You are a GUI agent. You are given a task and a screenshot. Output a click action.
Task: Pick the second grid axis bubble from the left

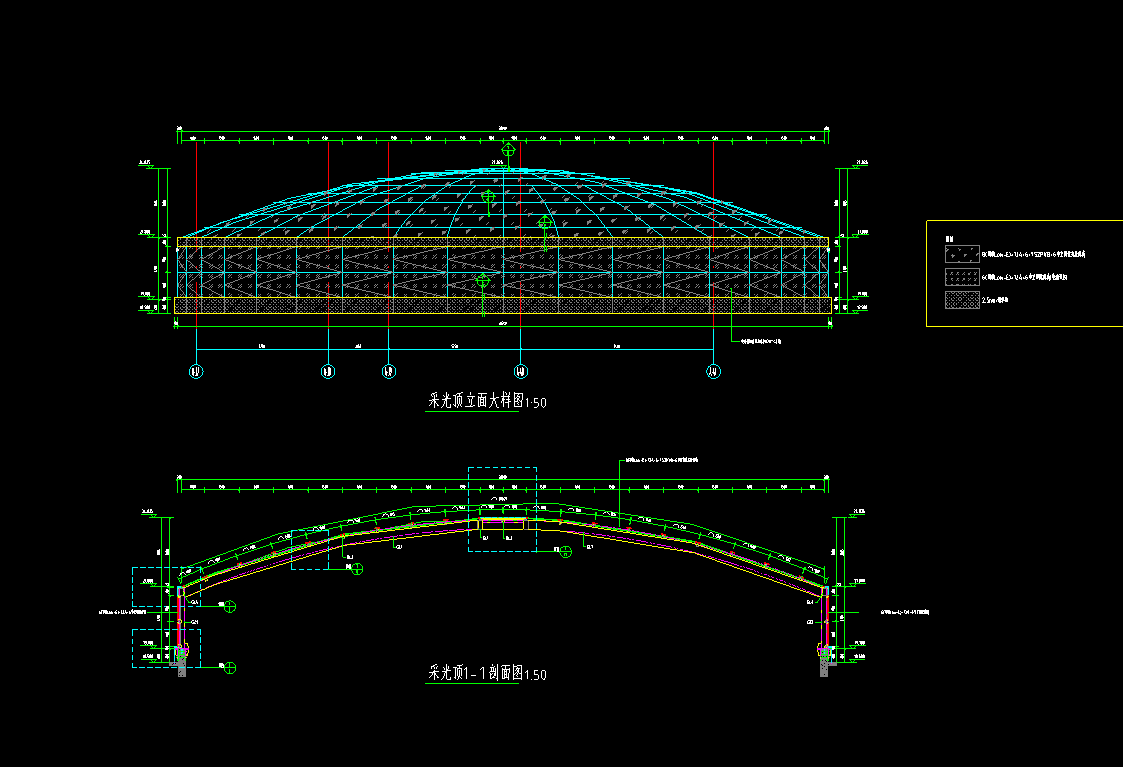(x=327, y=372)
